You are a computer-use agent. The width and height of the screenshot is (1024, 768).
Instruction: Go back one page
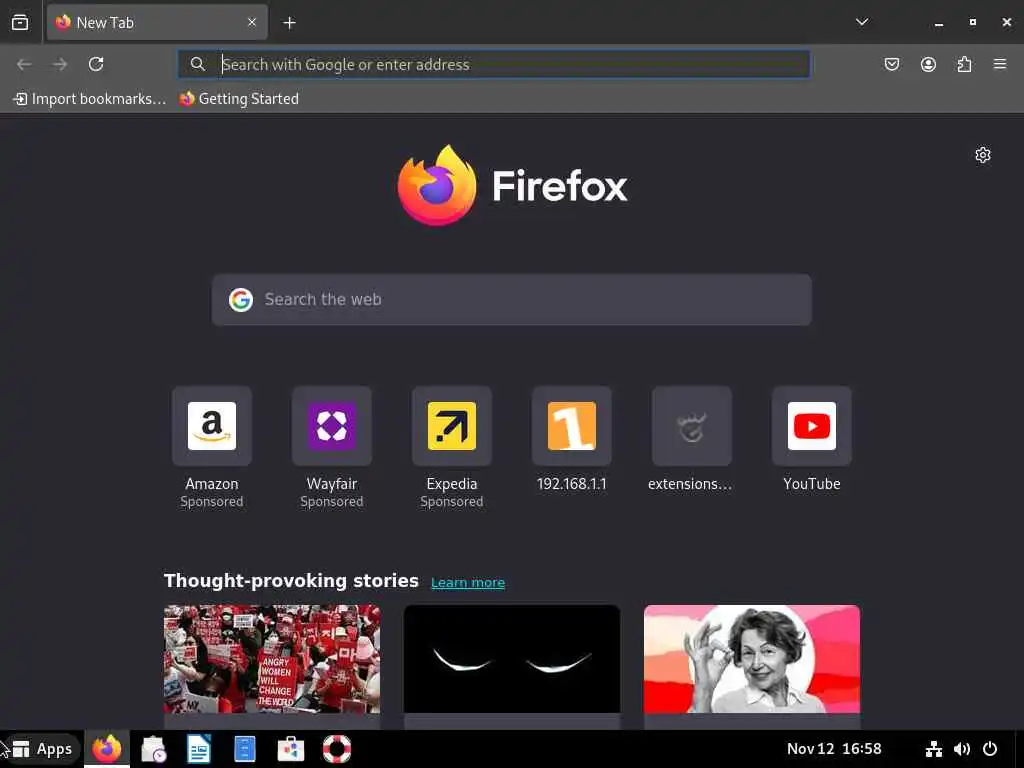coord(24,64)
